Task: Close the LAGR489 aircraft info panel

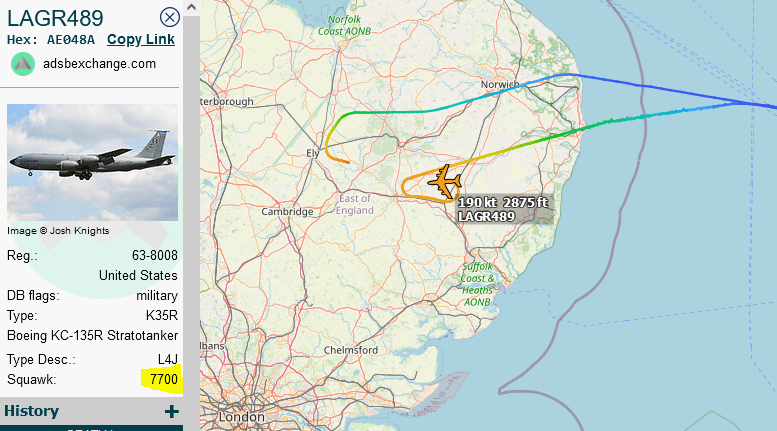Action: pyautogui.click(x=169, y=17)
